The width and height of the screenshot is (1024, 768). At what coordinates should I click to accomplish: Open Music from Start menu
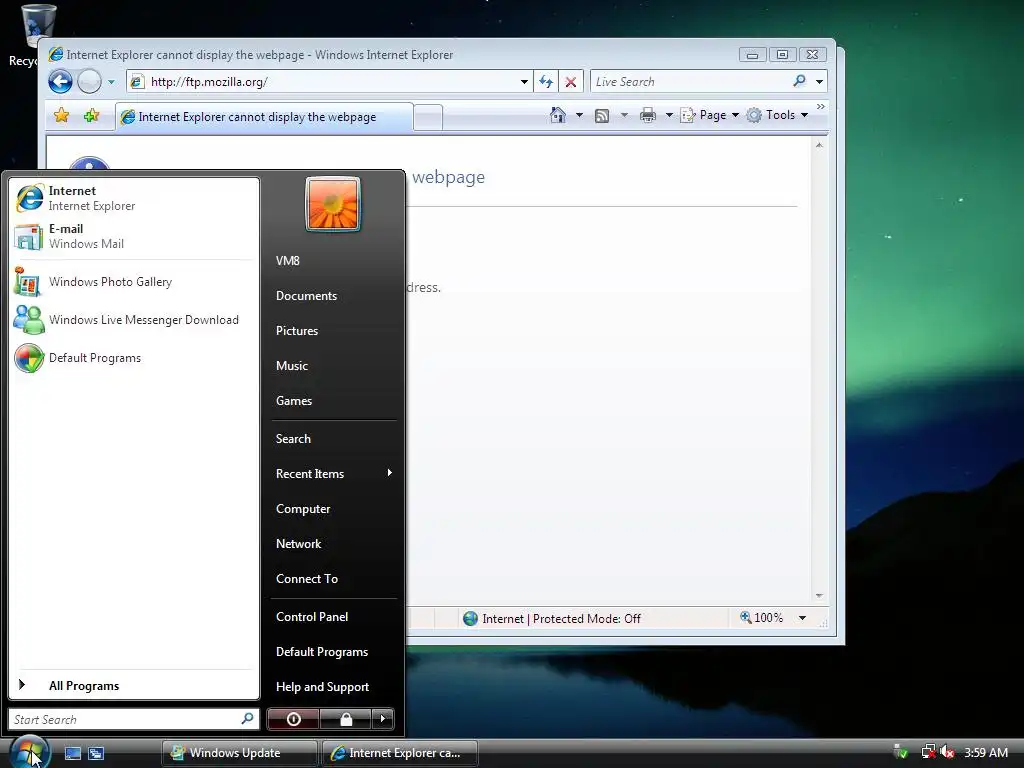click(333, 366)
